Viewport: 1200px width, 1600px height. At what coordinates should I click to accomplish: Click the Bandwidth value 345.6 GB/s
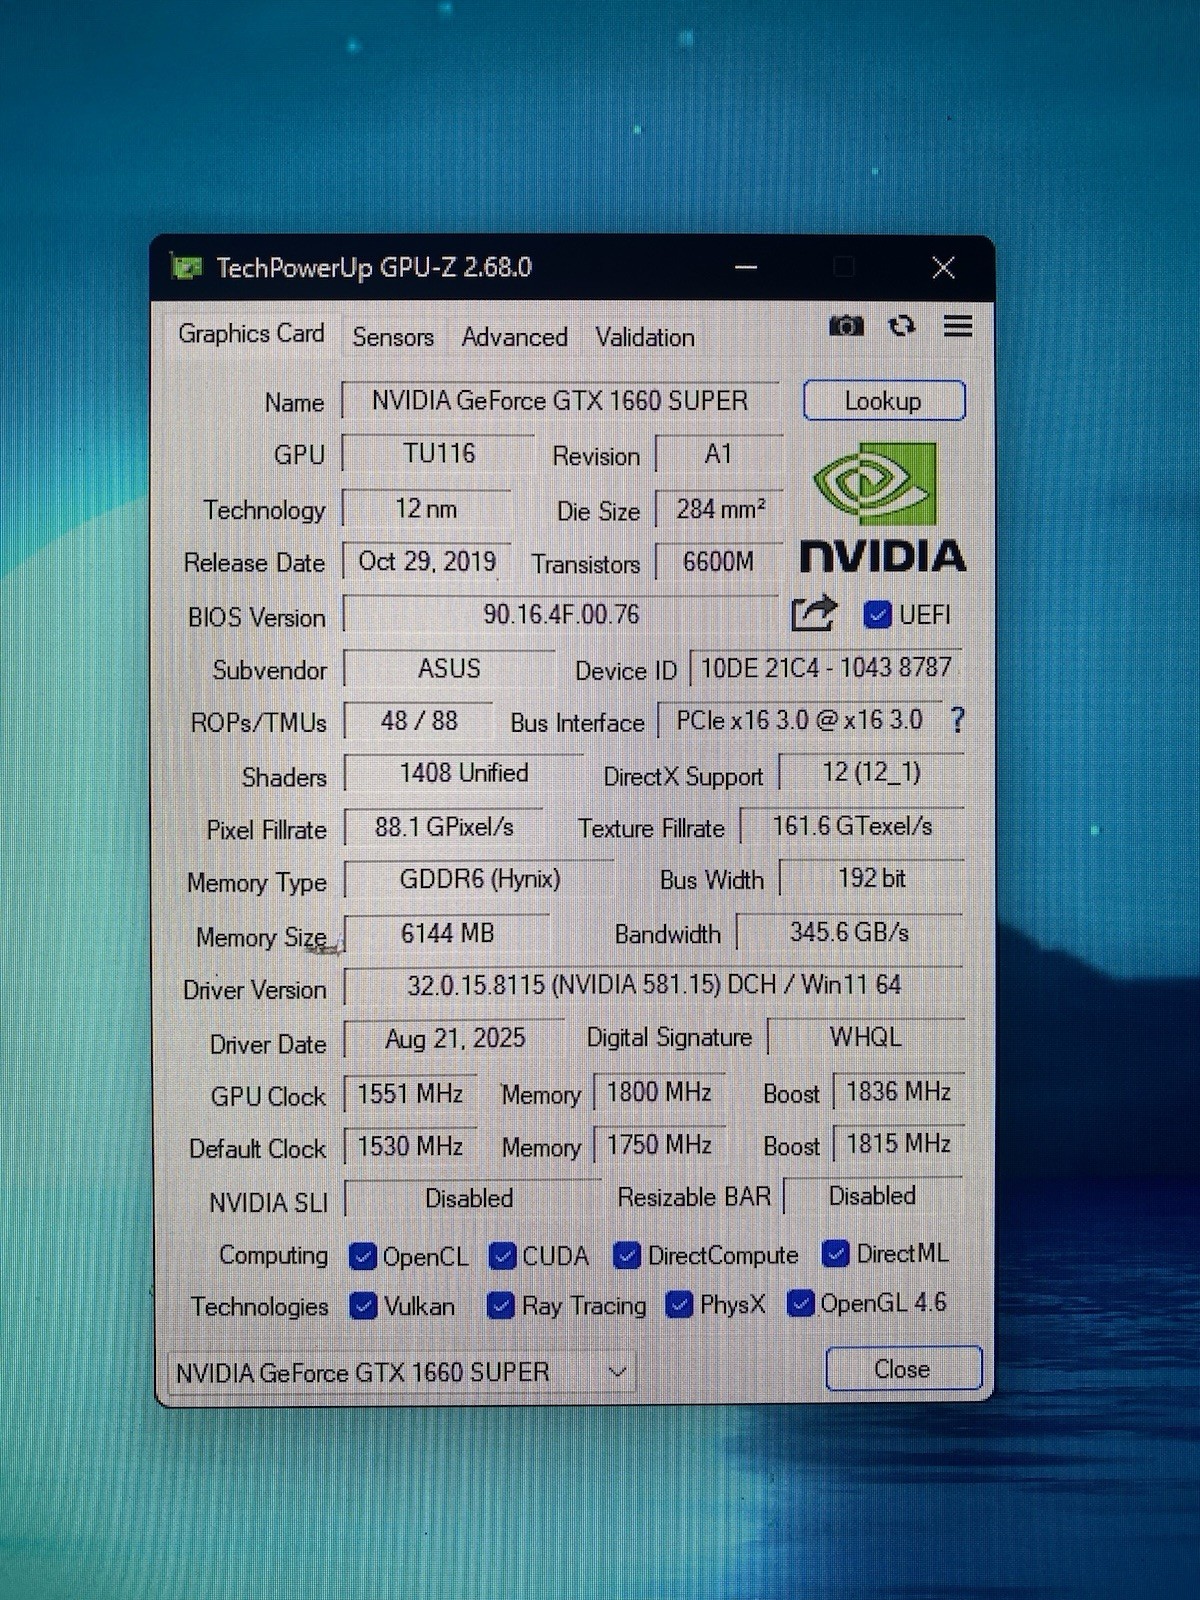(849, 932)
